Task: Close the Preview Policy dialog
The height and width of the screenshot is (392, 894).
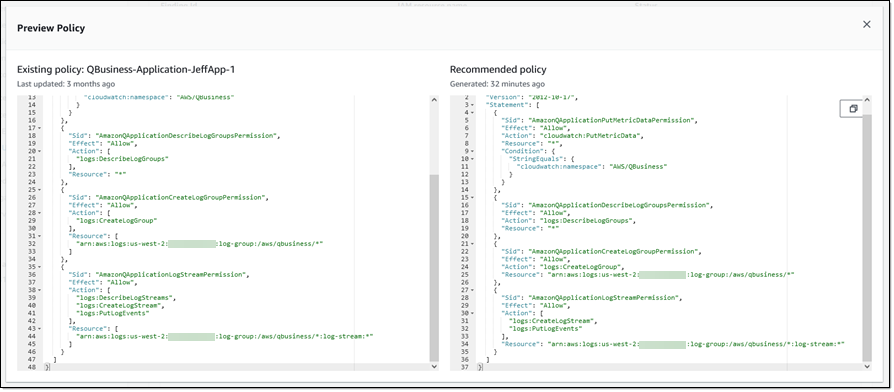Action: pyautogui.click(x=867, y=24)
